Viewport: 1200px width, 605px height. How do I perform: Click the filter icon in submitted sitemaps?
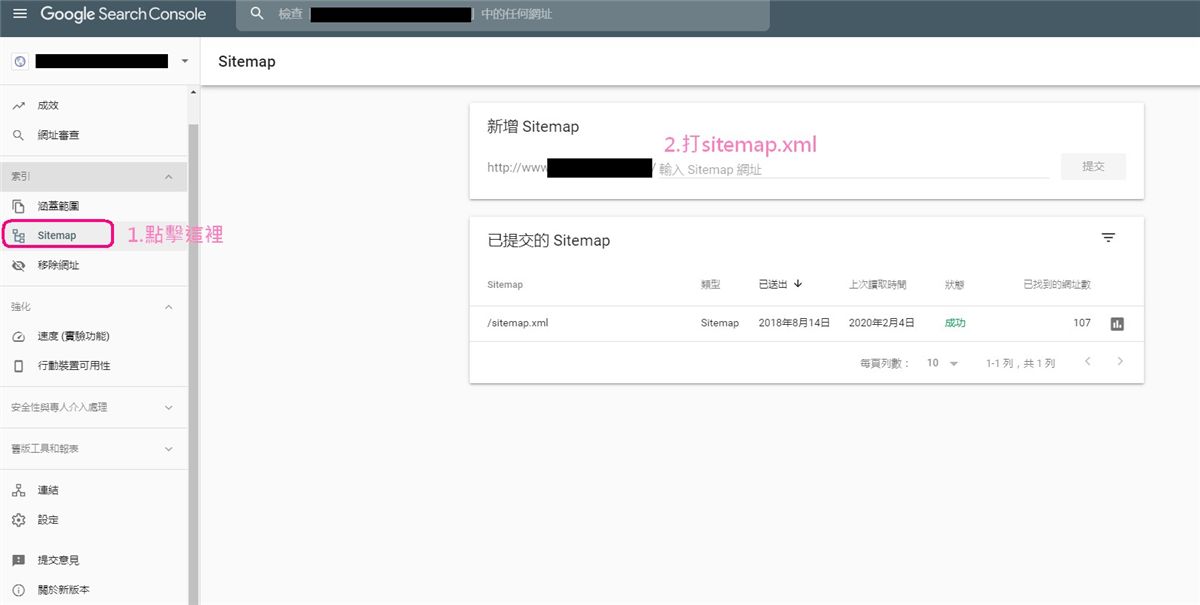[x=1108, y=238]
